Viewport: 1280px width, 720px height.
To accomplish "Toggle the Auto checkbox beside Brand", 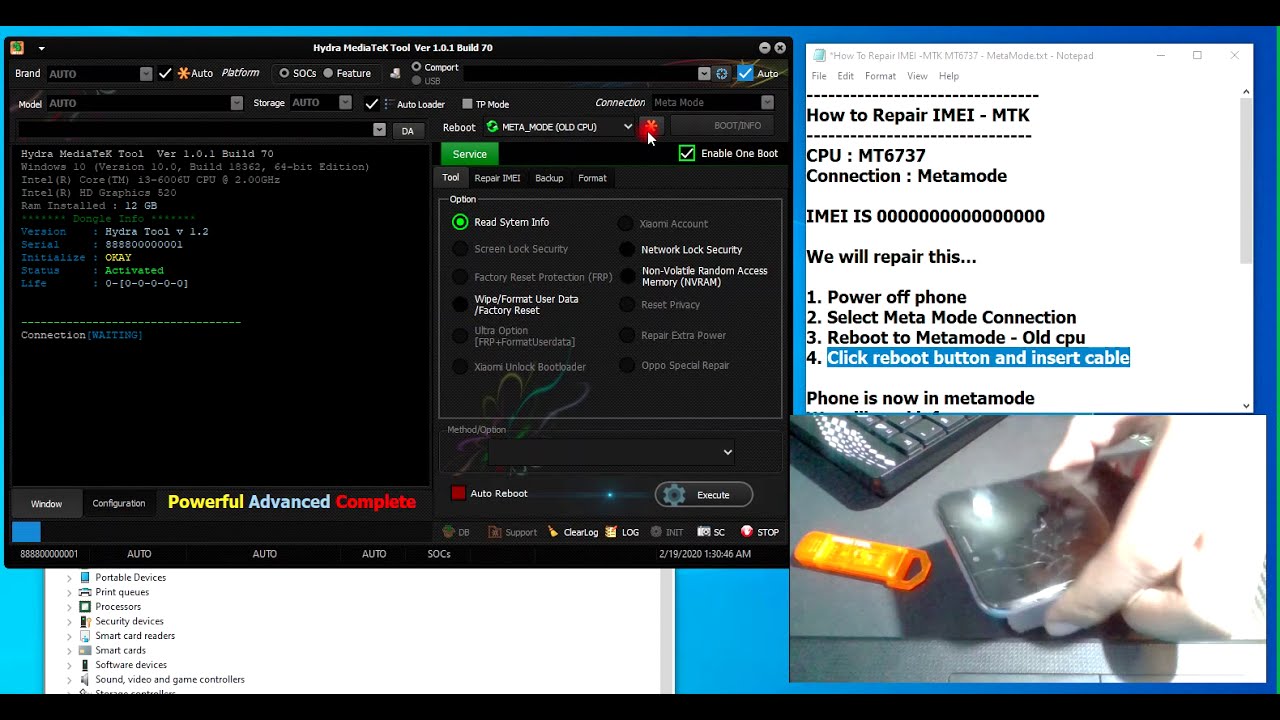I will coord(165,73).
